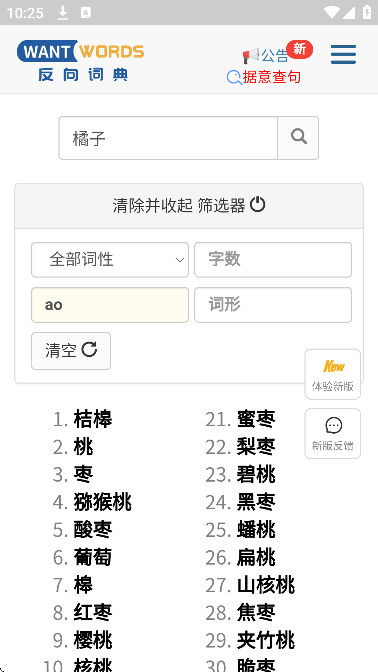The image size is (378, 672).
Task: Click the 清空 reset button
Action: (71, 351)
